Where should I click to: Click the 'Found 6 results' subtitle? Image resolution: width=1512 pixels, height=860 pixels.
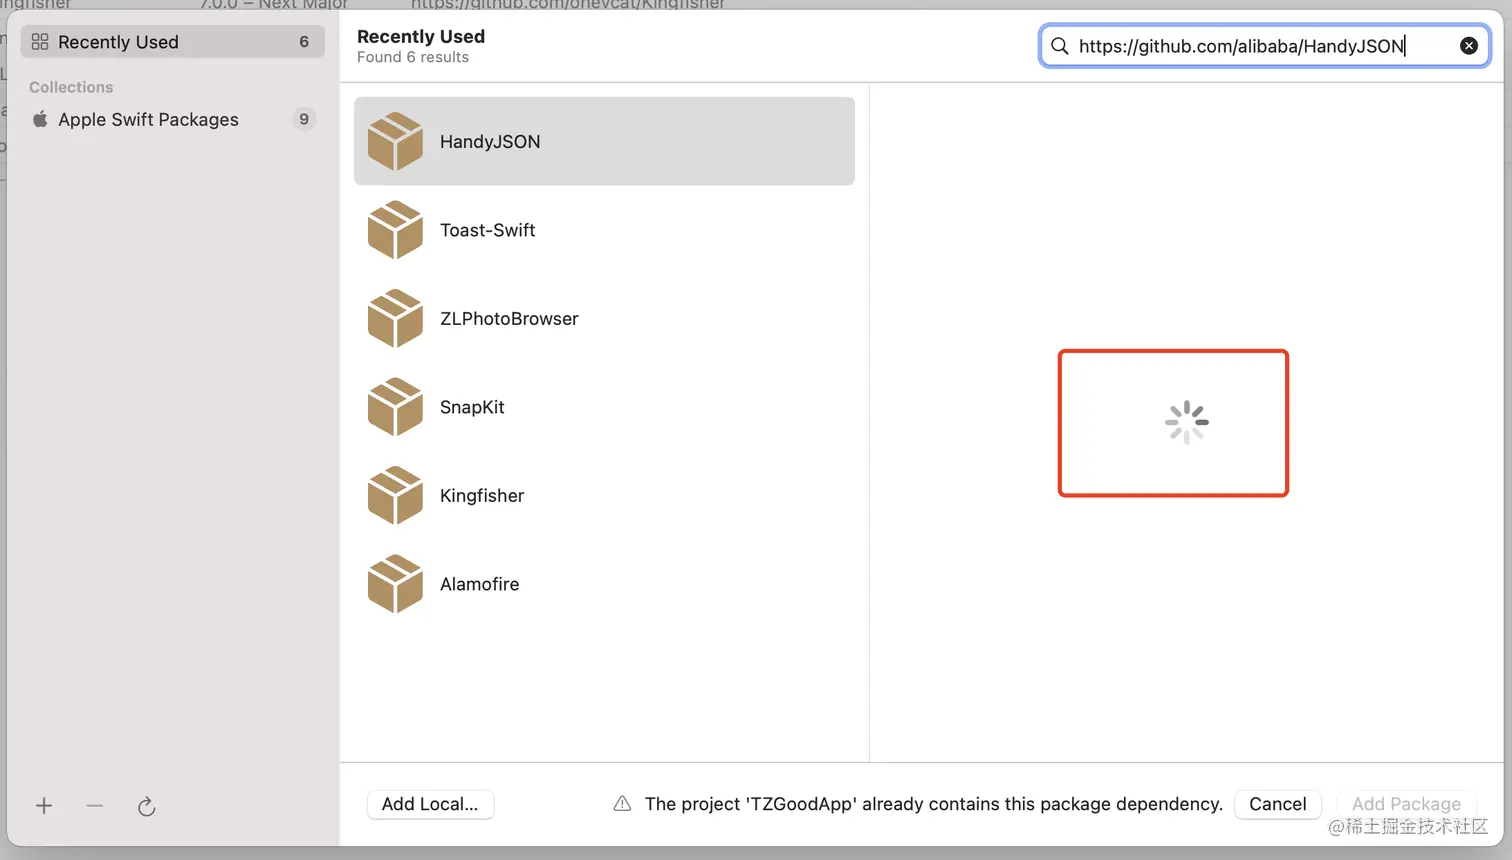coord(413,57)
